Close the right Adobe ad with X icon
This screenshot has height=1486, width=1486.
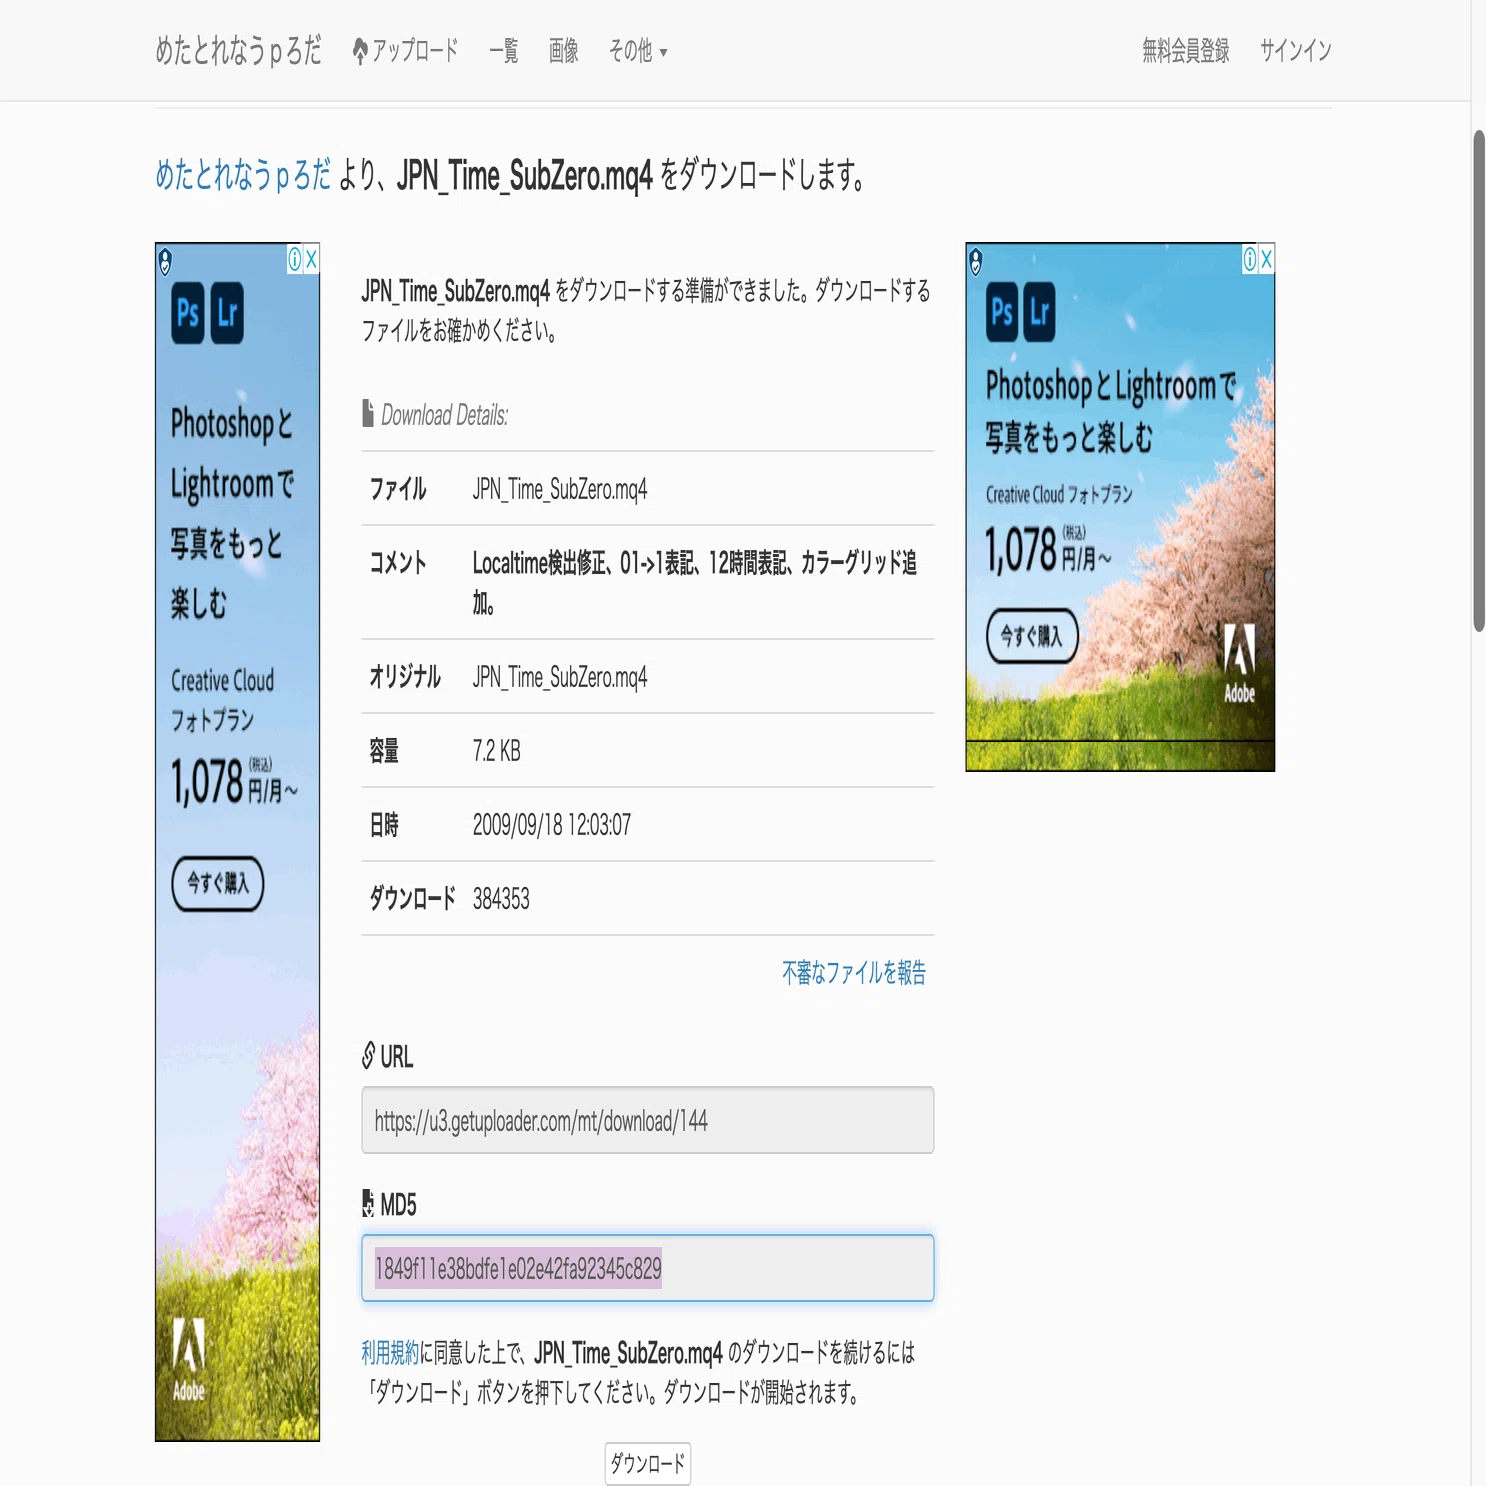pos(1266,259)
